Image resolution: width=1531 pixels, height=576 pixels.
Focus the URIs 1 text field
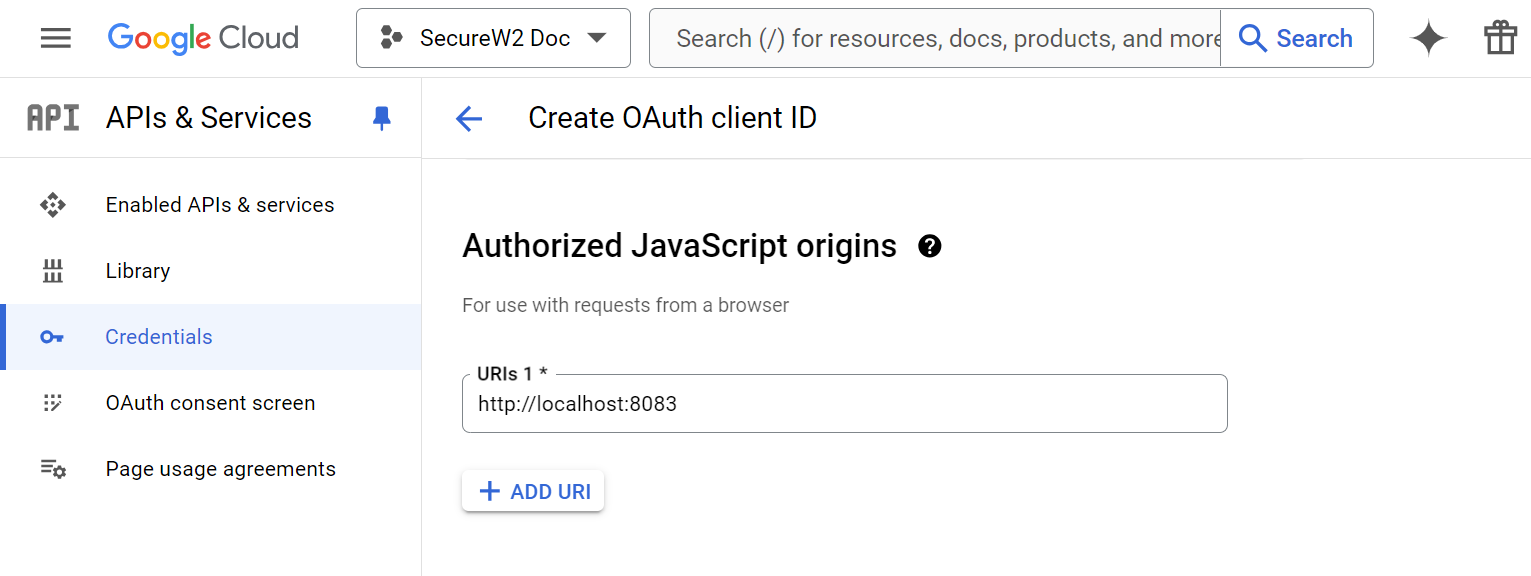coord(844,404)
